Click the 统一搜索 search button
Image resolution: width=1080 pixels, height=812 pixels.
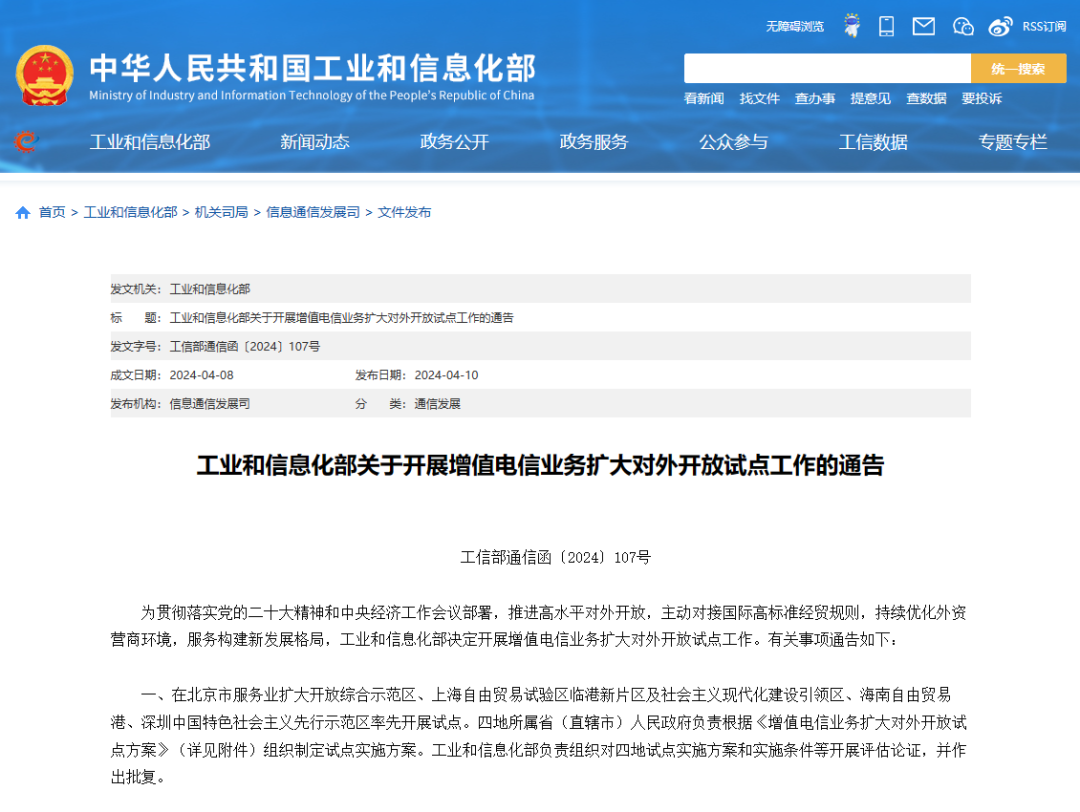coord(1018,68)
